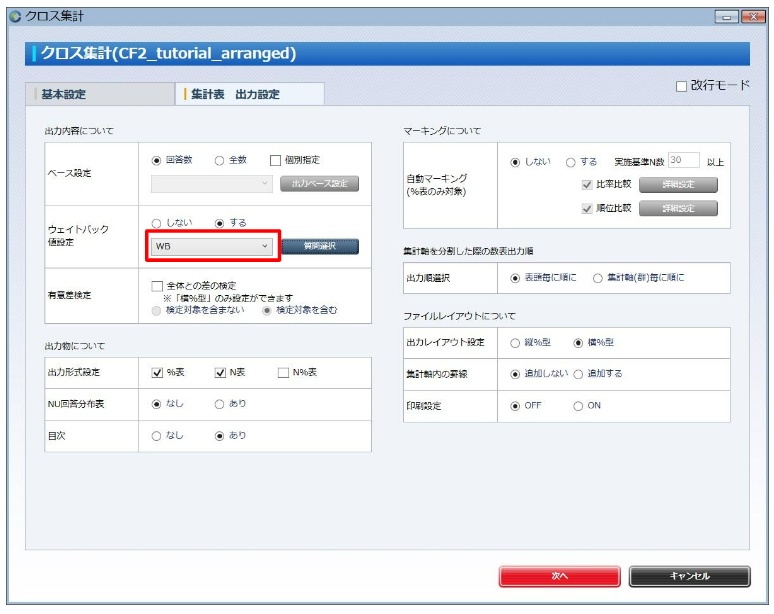This screenshot has width=774, height=614.
Task: Set 目次 to なし
Action: click(156, 436)
